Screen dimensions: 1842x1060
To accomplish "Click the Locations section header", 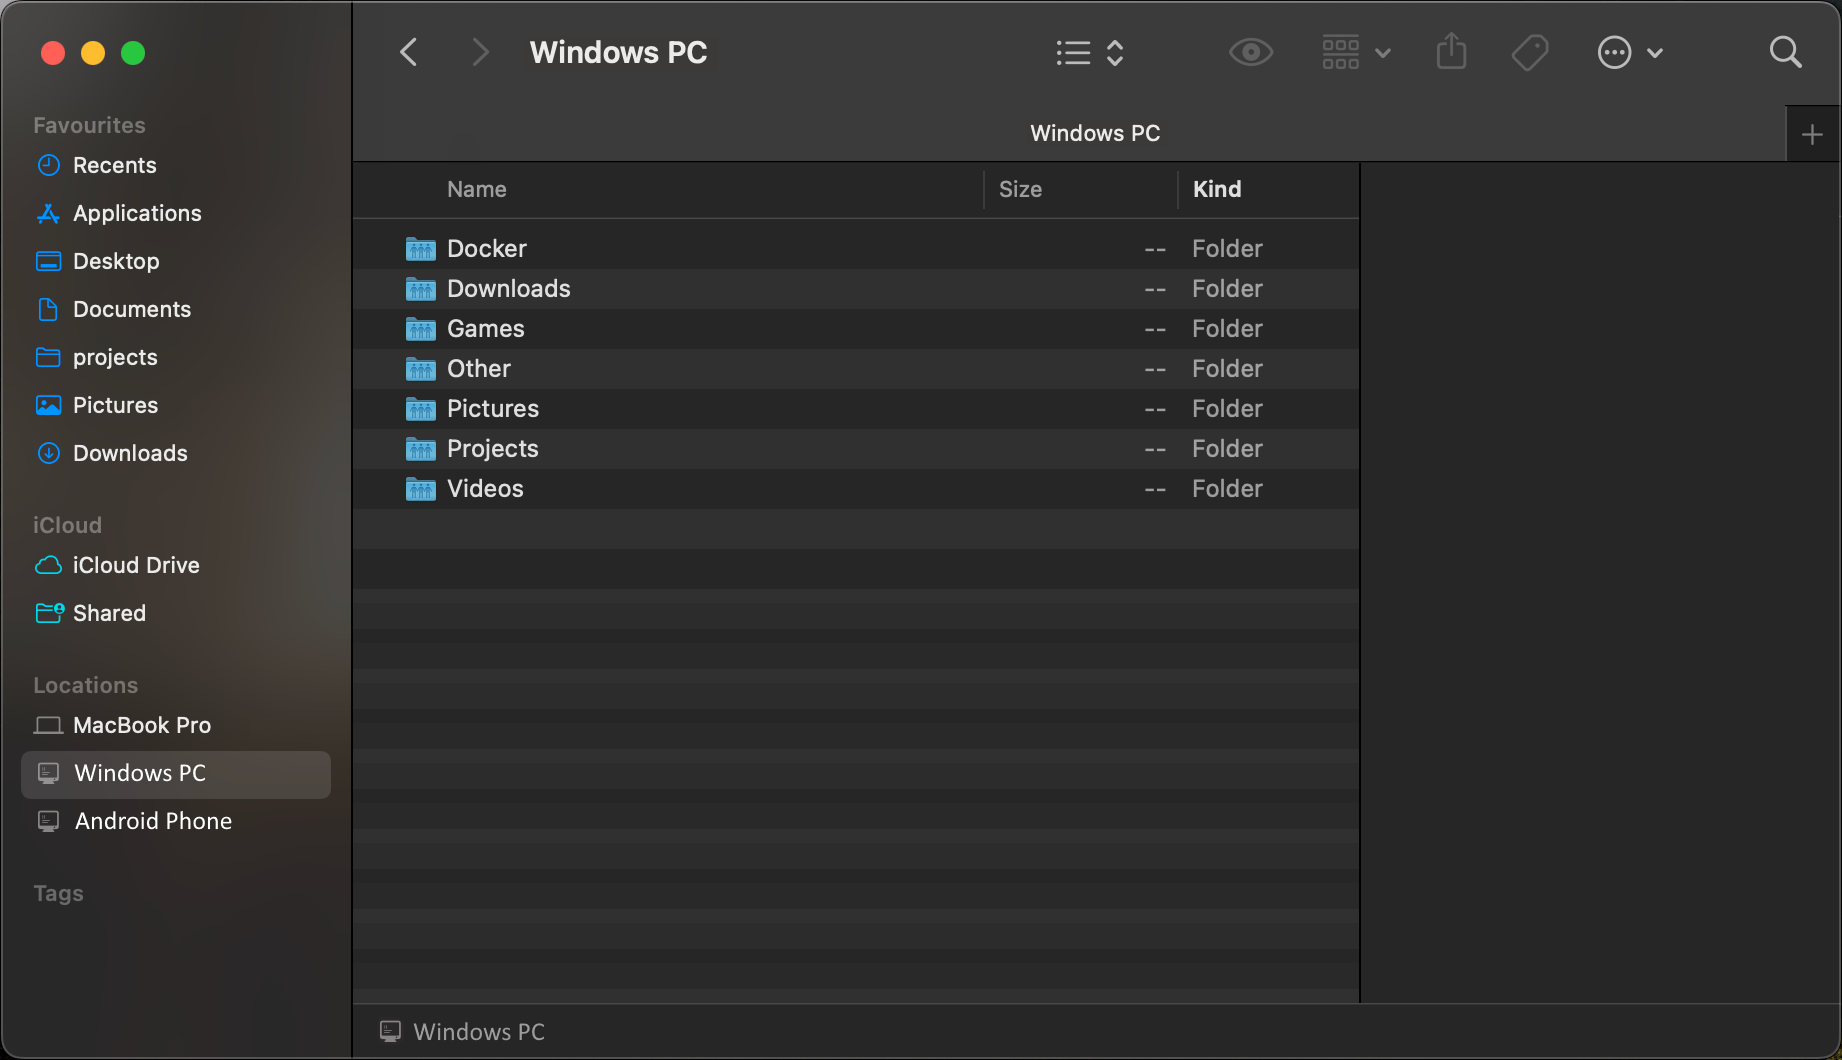I will (85, 685).
